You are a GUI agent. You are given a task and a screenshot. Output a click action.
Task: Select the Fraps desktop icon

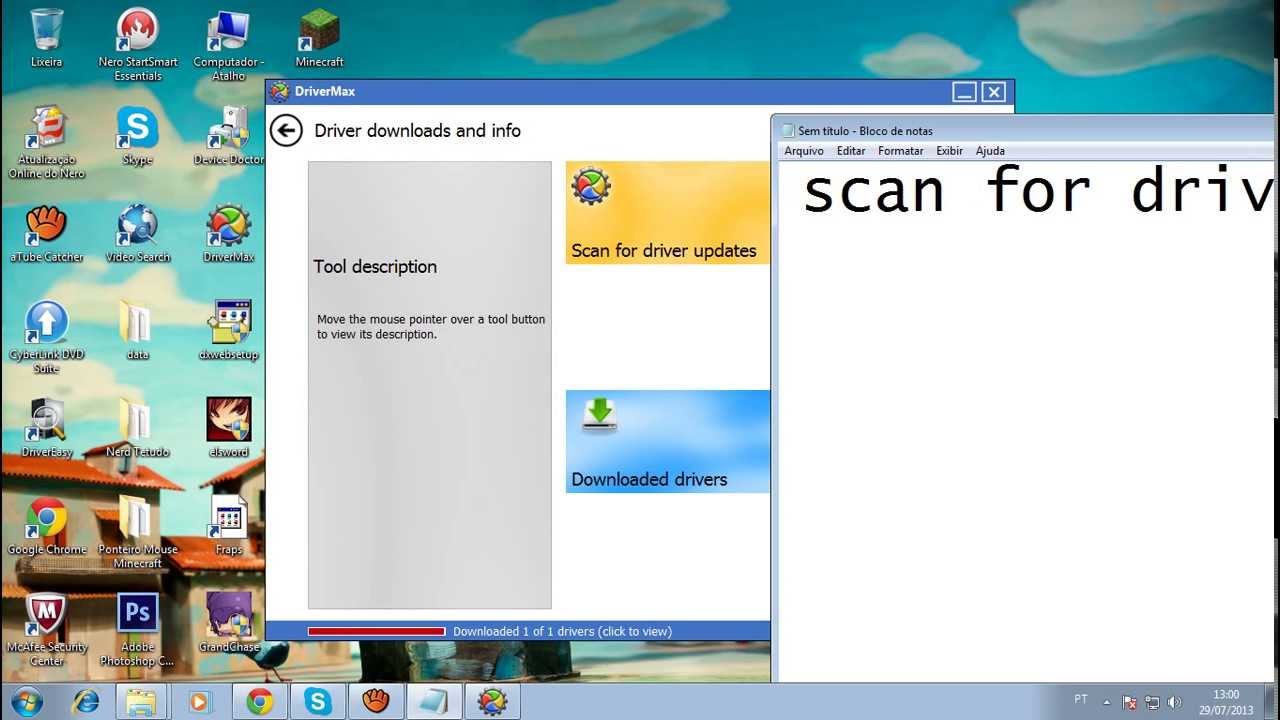coord(229,526)
